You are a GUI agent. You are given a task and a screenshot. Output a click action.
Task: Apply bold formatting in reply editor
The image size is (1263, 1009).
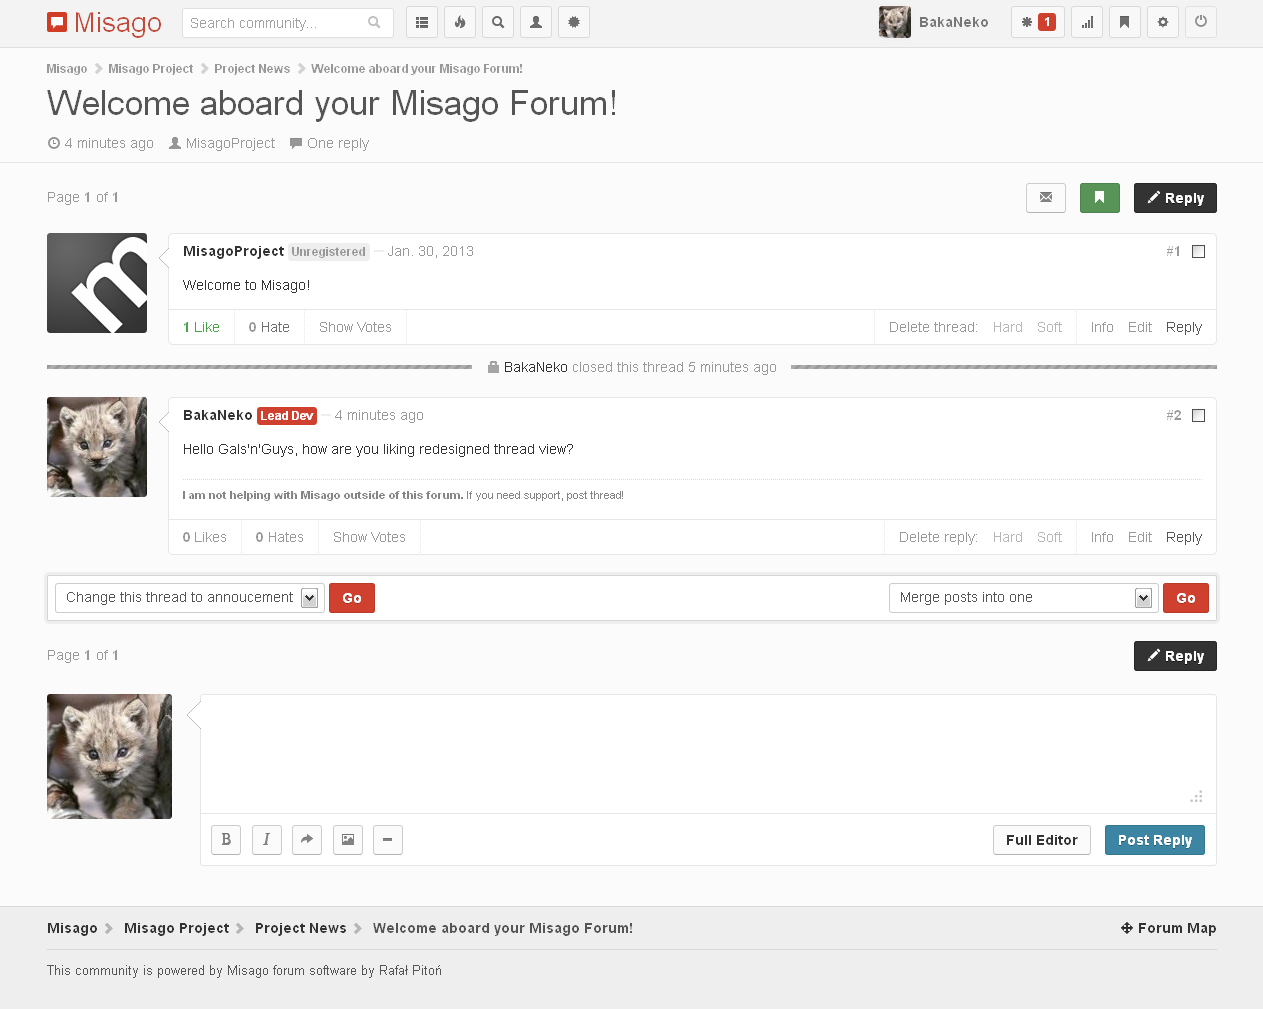[226, 840]
